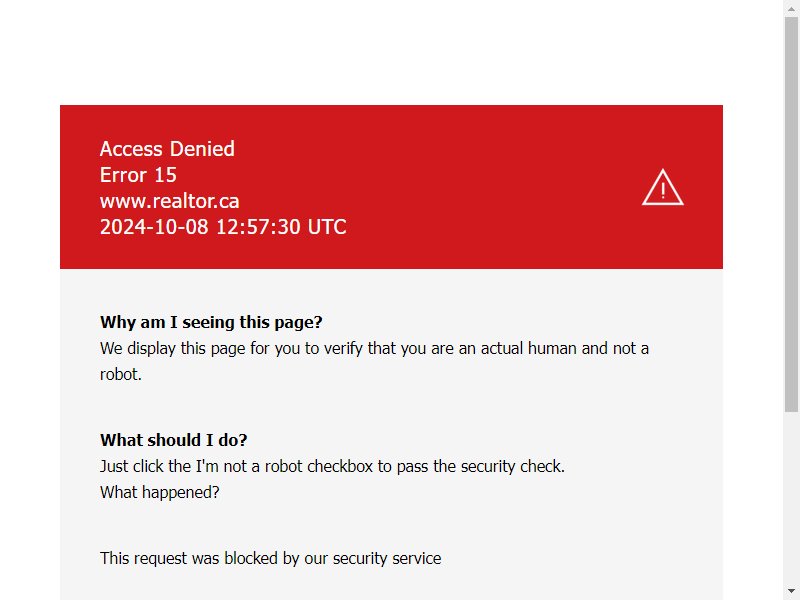Click the blank white area above the banner
Screen dimensions: 800x600
click(x=391, y=51)
